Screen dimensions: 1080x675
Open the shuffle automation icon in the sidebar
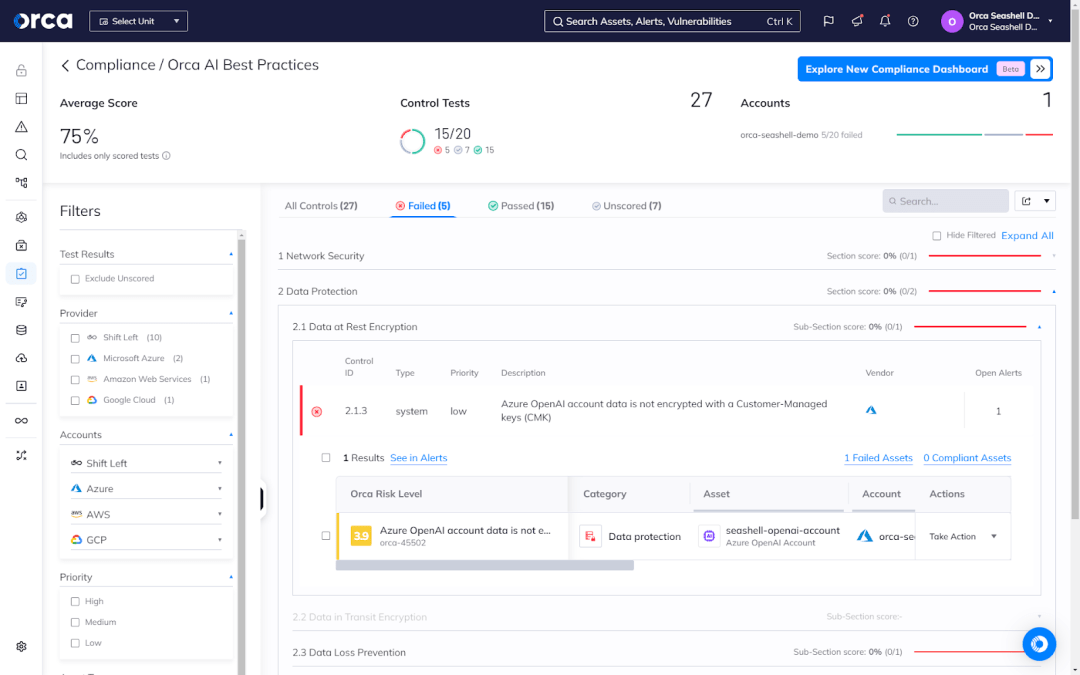[x=21, y=455]
